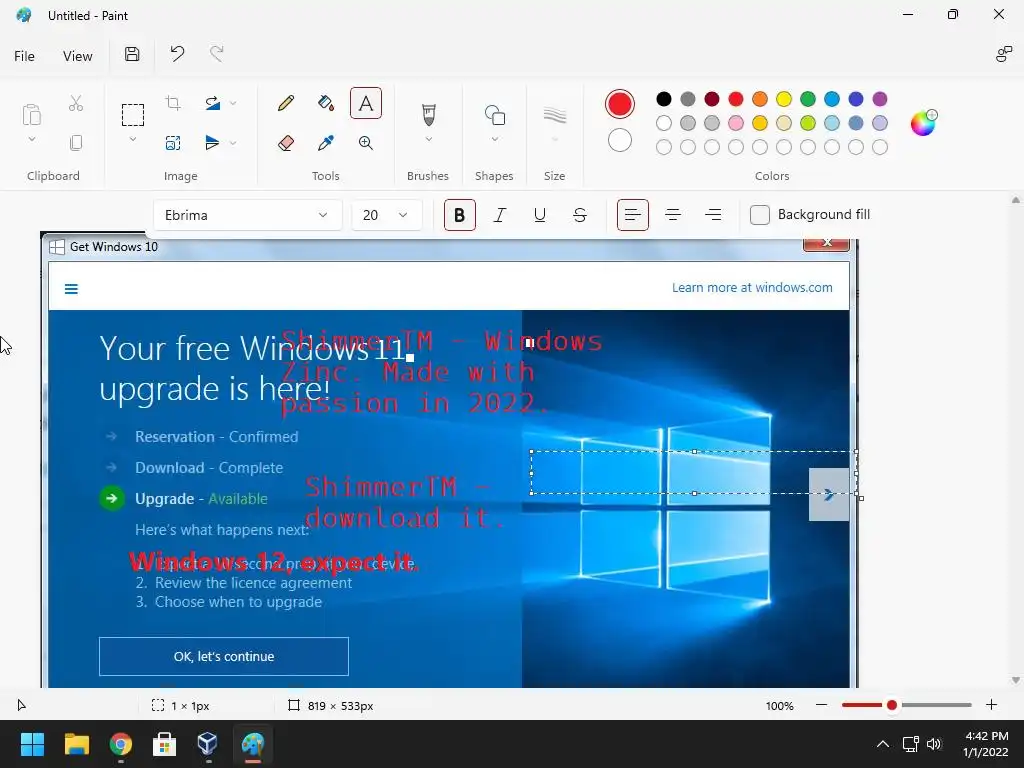Click the Copy icon in Clipboard
Viewport: 1024px width, 768px height.
click(76, 142)
